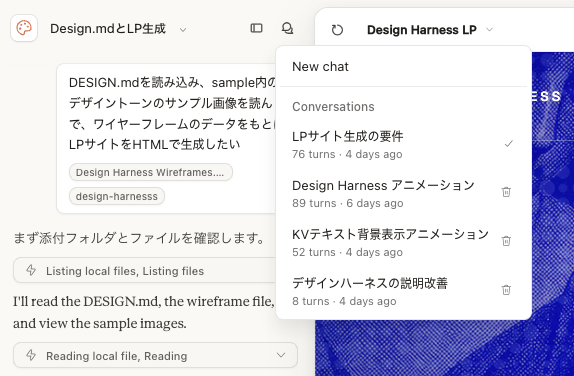Click the 89 turns · 6 days ago text
The width and height of the screenshot is (574, 376).
(347, 203)
